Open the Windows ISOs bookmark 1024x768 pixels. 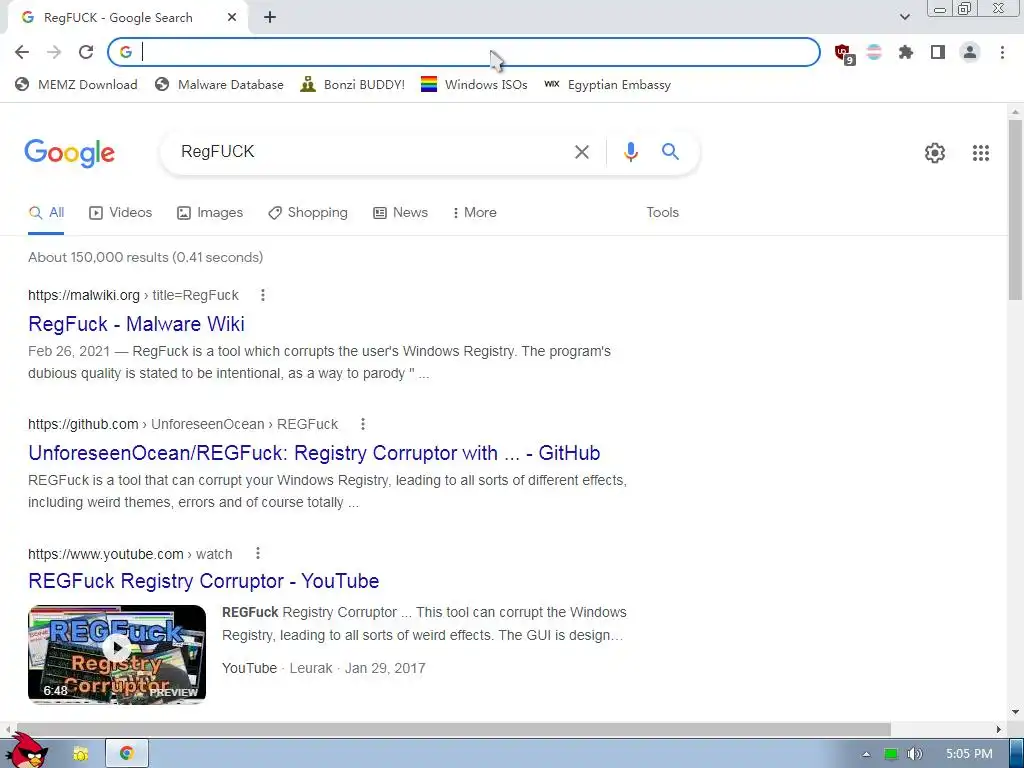[x=474, y=84]
